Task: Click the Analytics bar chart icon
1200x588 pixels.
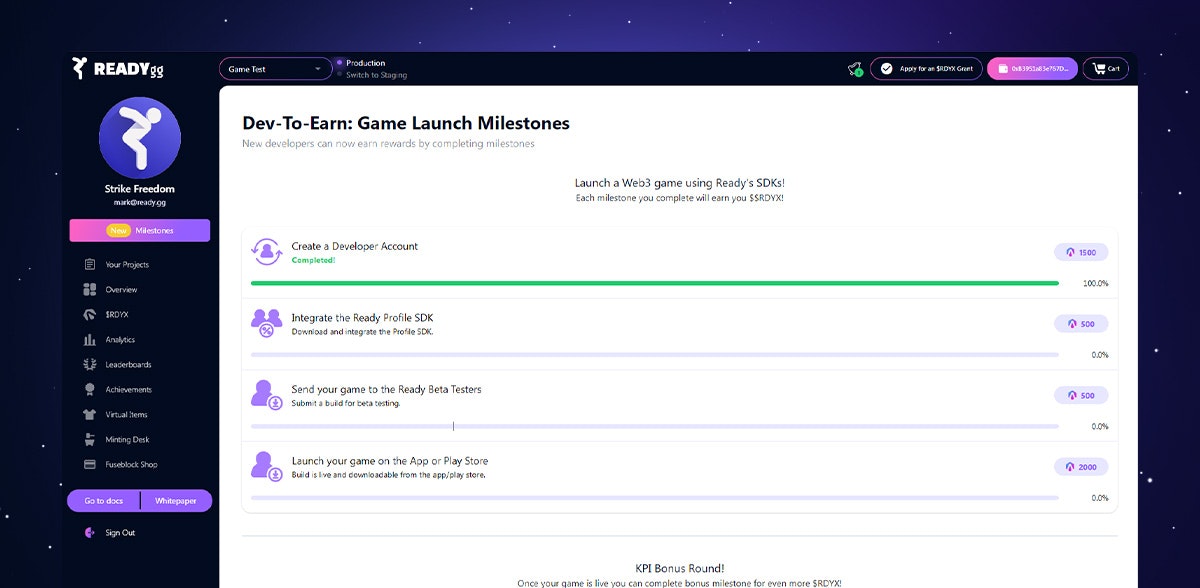Action: coord(90,340)
